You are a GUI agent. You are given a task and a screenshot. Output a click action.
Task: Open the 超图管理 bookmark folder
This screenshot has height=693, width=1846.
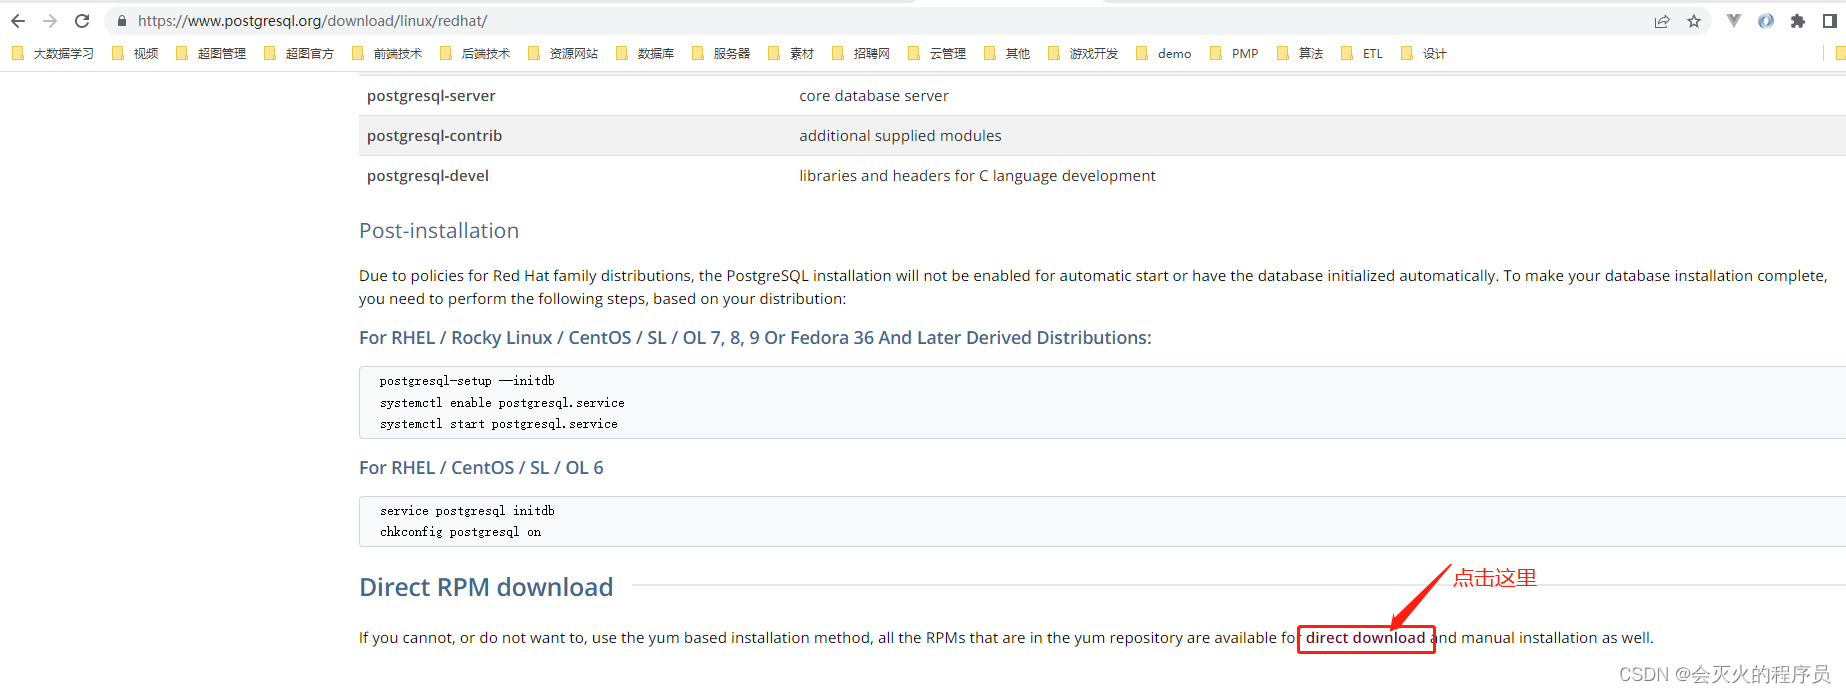coord(211,54)
